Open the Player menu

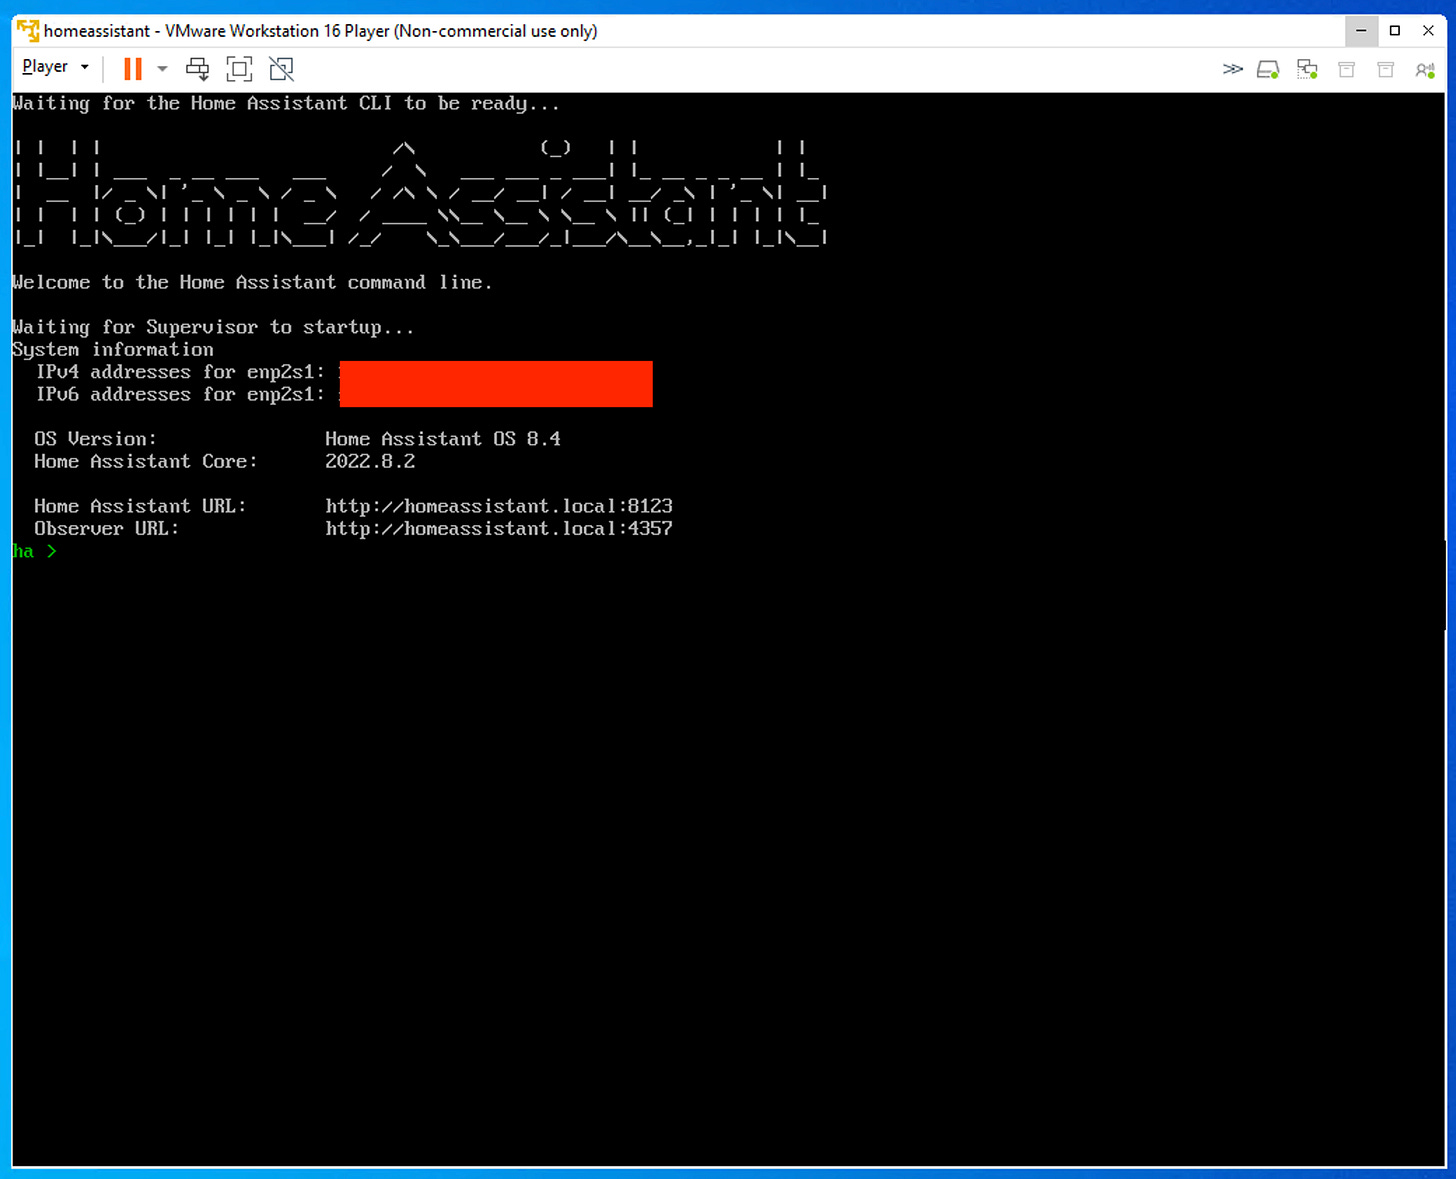(x=56, y=67)
